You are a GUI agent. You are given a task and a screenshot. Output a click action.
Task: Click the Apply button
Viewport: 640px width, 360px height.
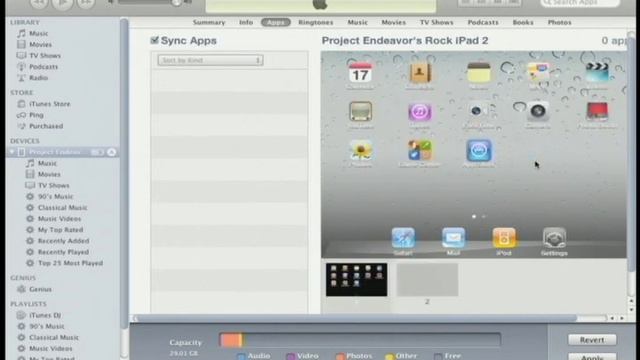592,357
